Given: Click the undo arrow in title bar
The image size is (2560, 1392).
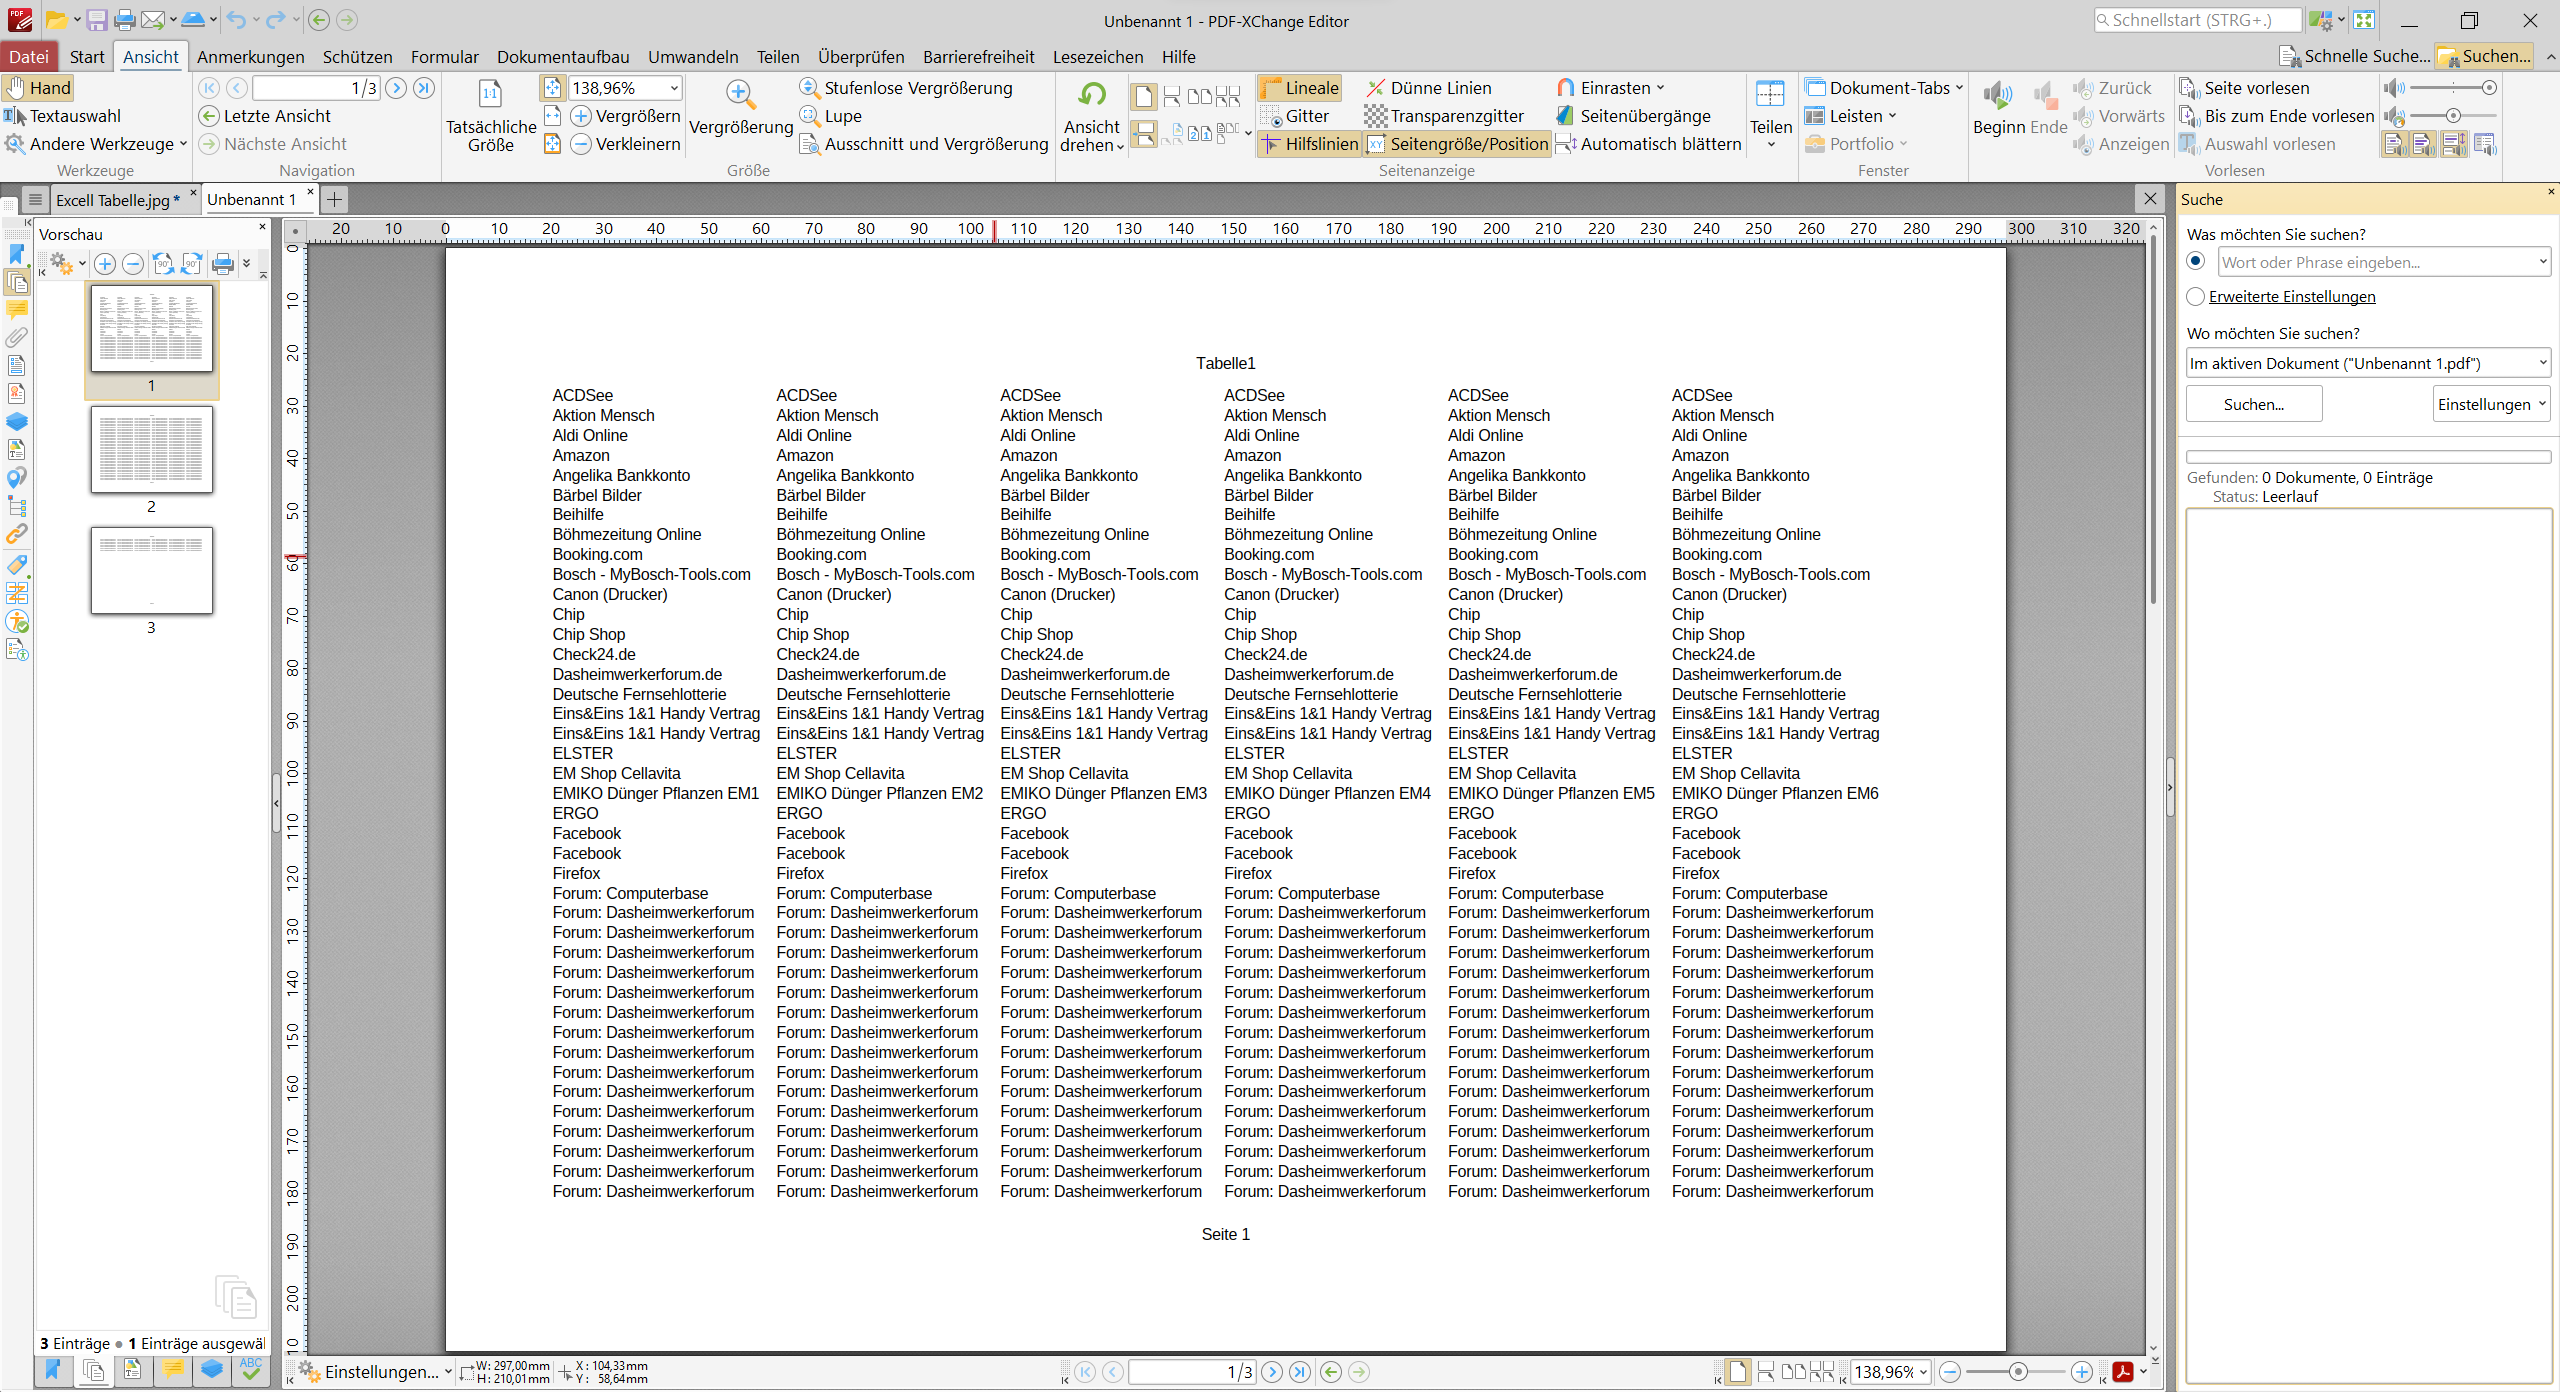Looking at the screenshot, I should 236,20.
